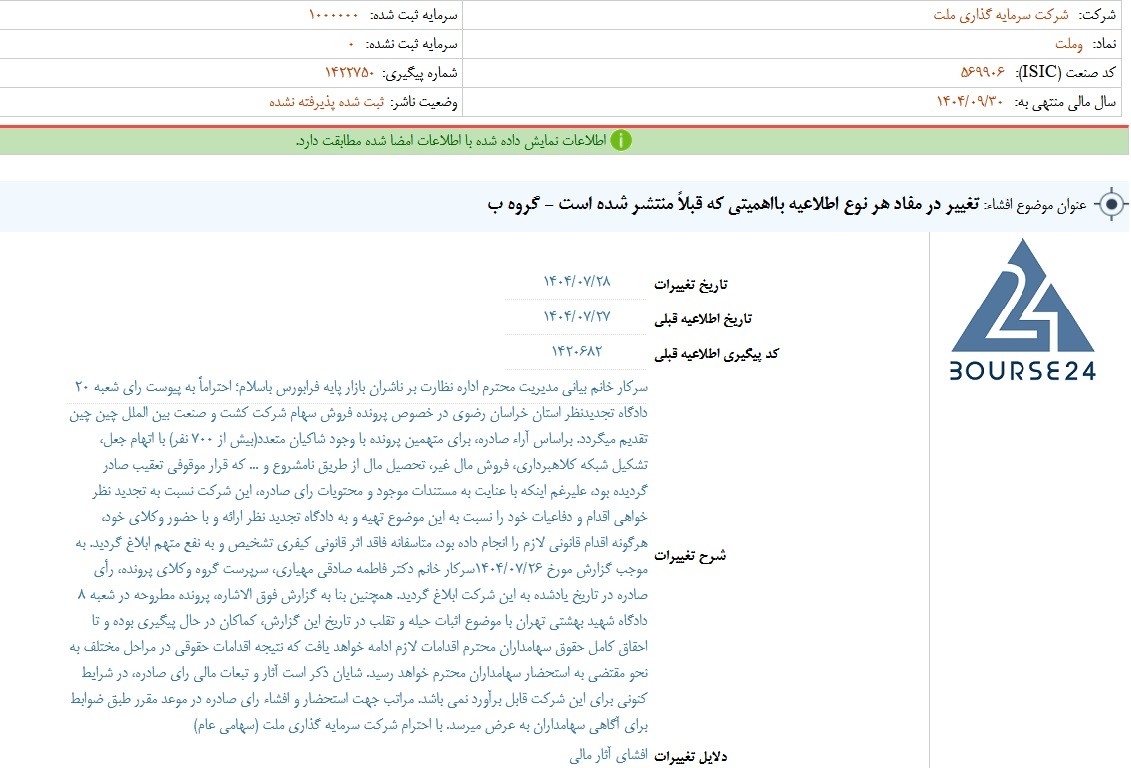1131x768 pixels.
Task: Select the ISIC industry code 569906
Action: tap(982, 72)
